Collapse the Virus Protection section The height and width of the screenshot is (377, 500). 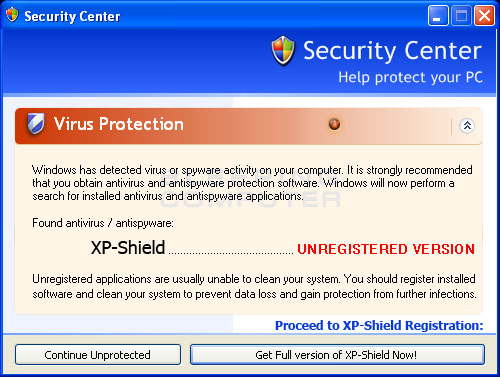point(467,126)
